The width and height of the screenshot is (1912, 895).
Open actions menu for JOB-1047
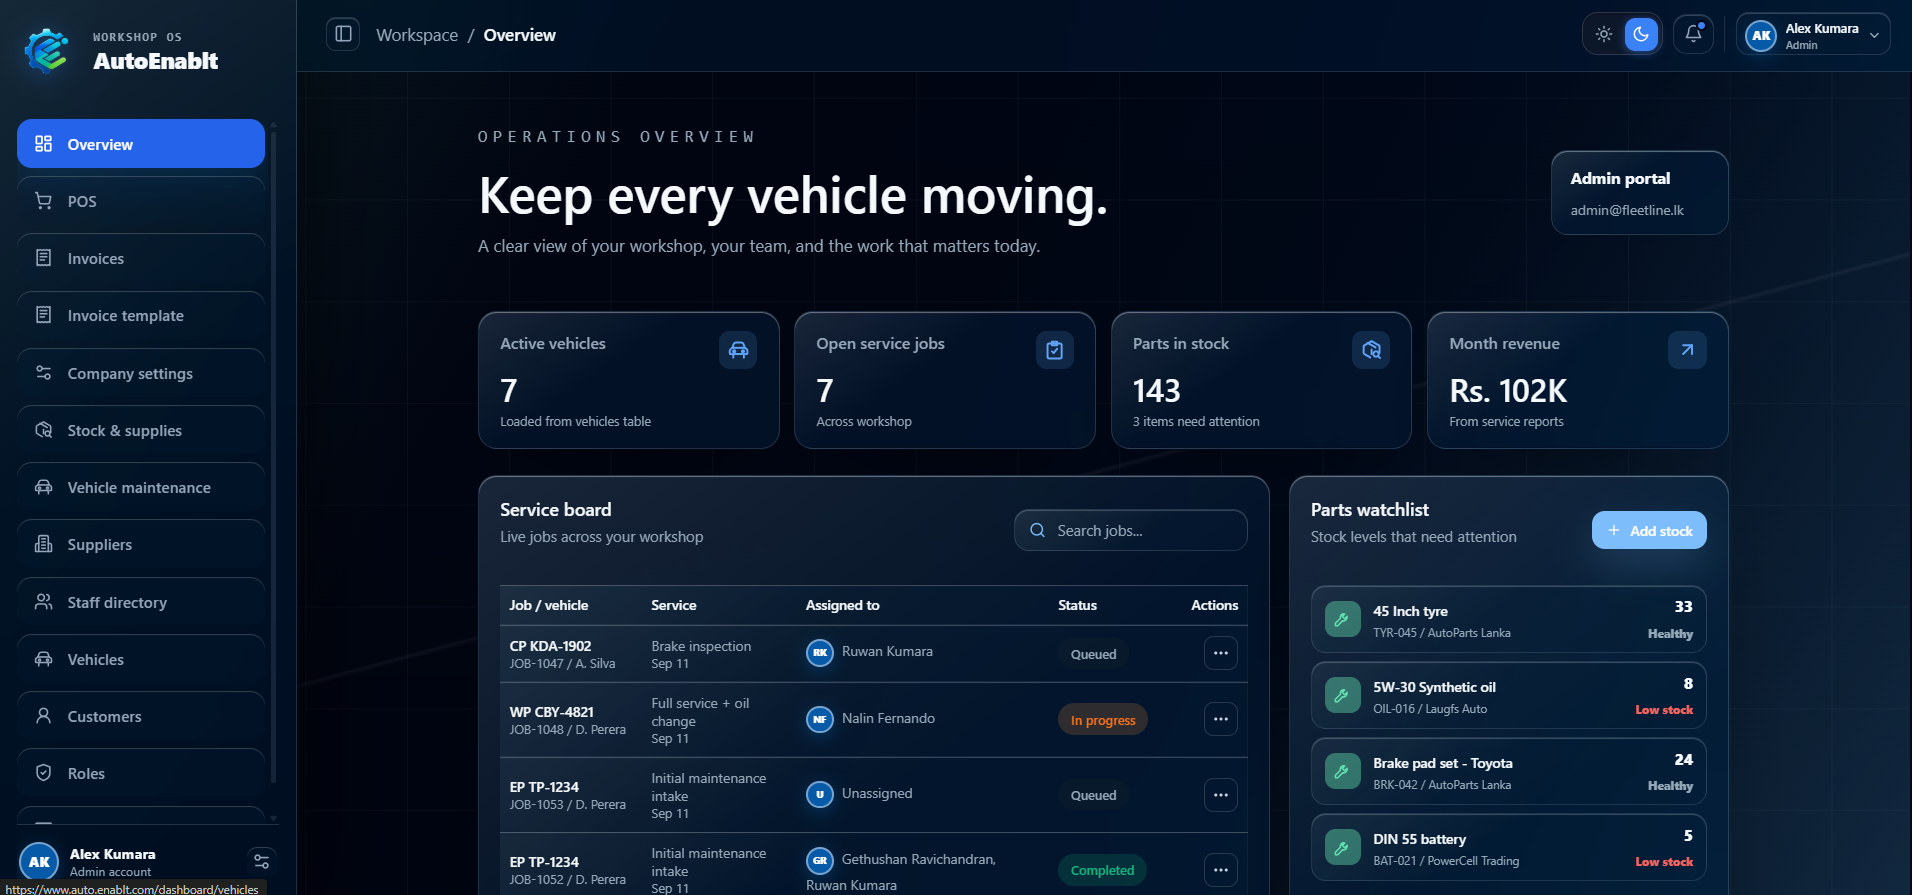1221,653
